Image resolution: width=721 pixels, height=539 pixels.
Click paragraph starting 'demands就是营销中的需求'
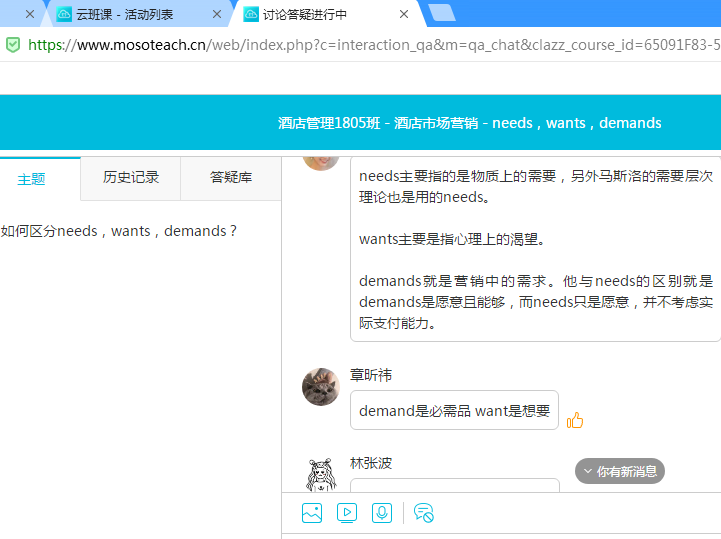(536, 302)
